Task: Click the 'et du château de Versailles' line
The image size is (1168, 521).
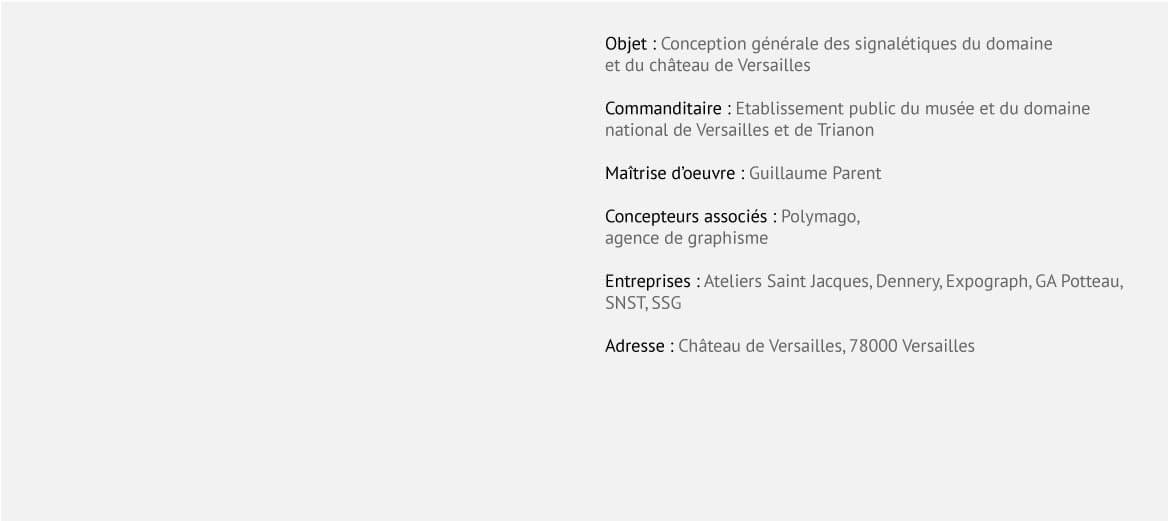Action: 708,66
